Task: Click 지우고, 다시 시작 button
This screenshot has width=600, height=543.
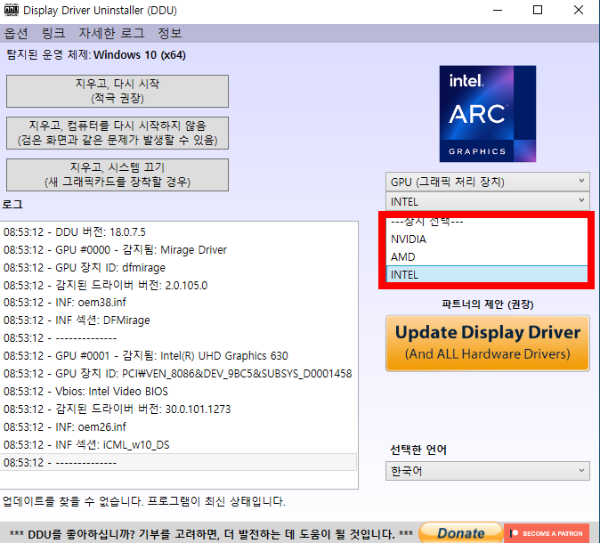Action: (117, 91)
